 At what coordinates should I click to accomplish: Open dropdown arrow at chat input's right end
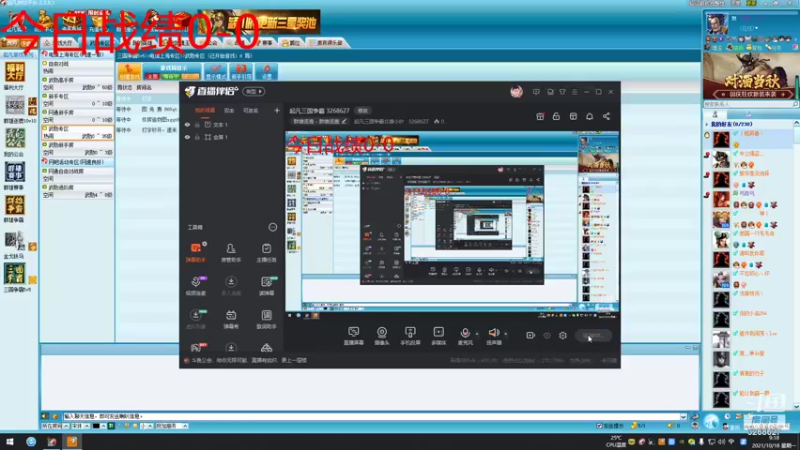pos(683,416)
